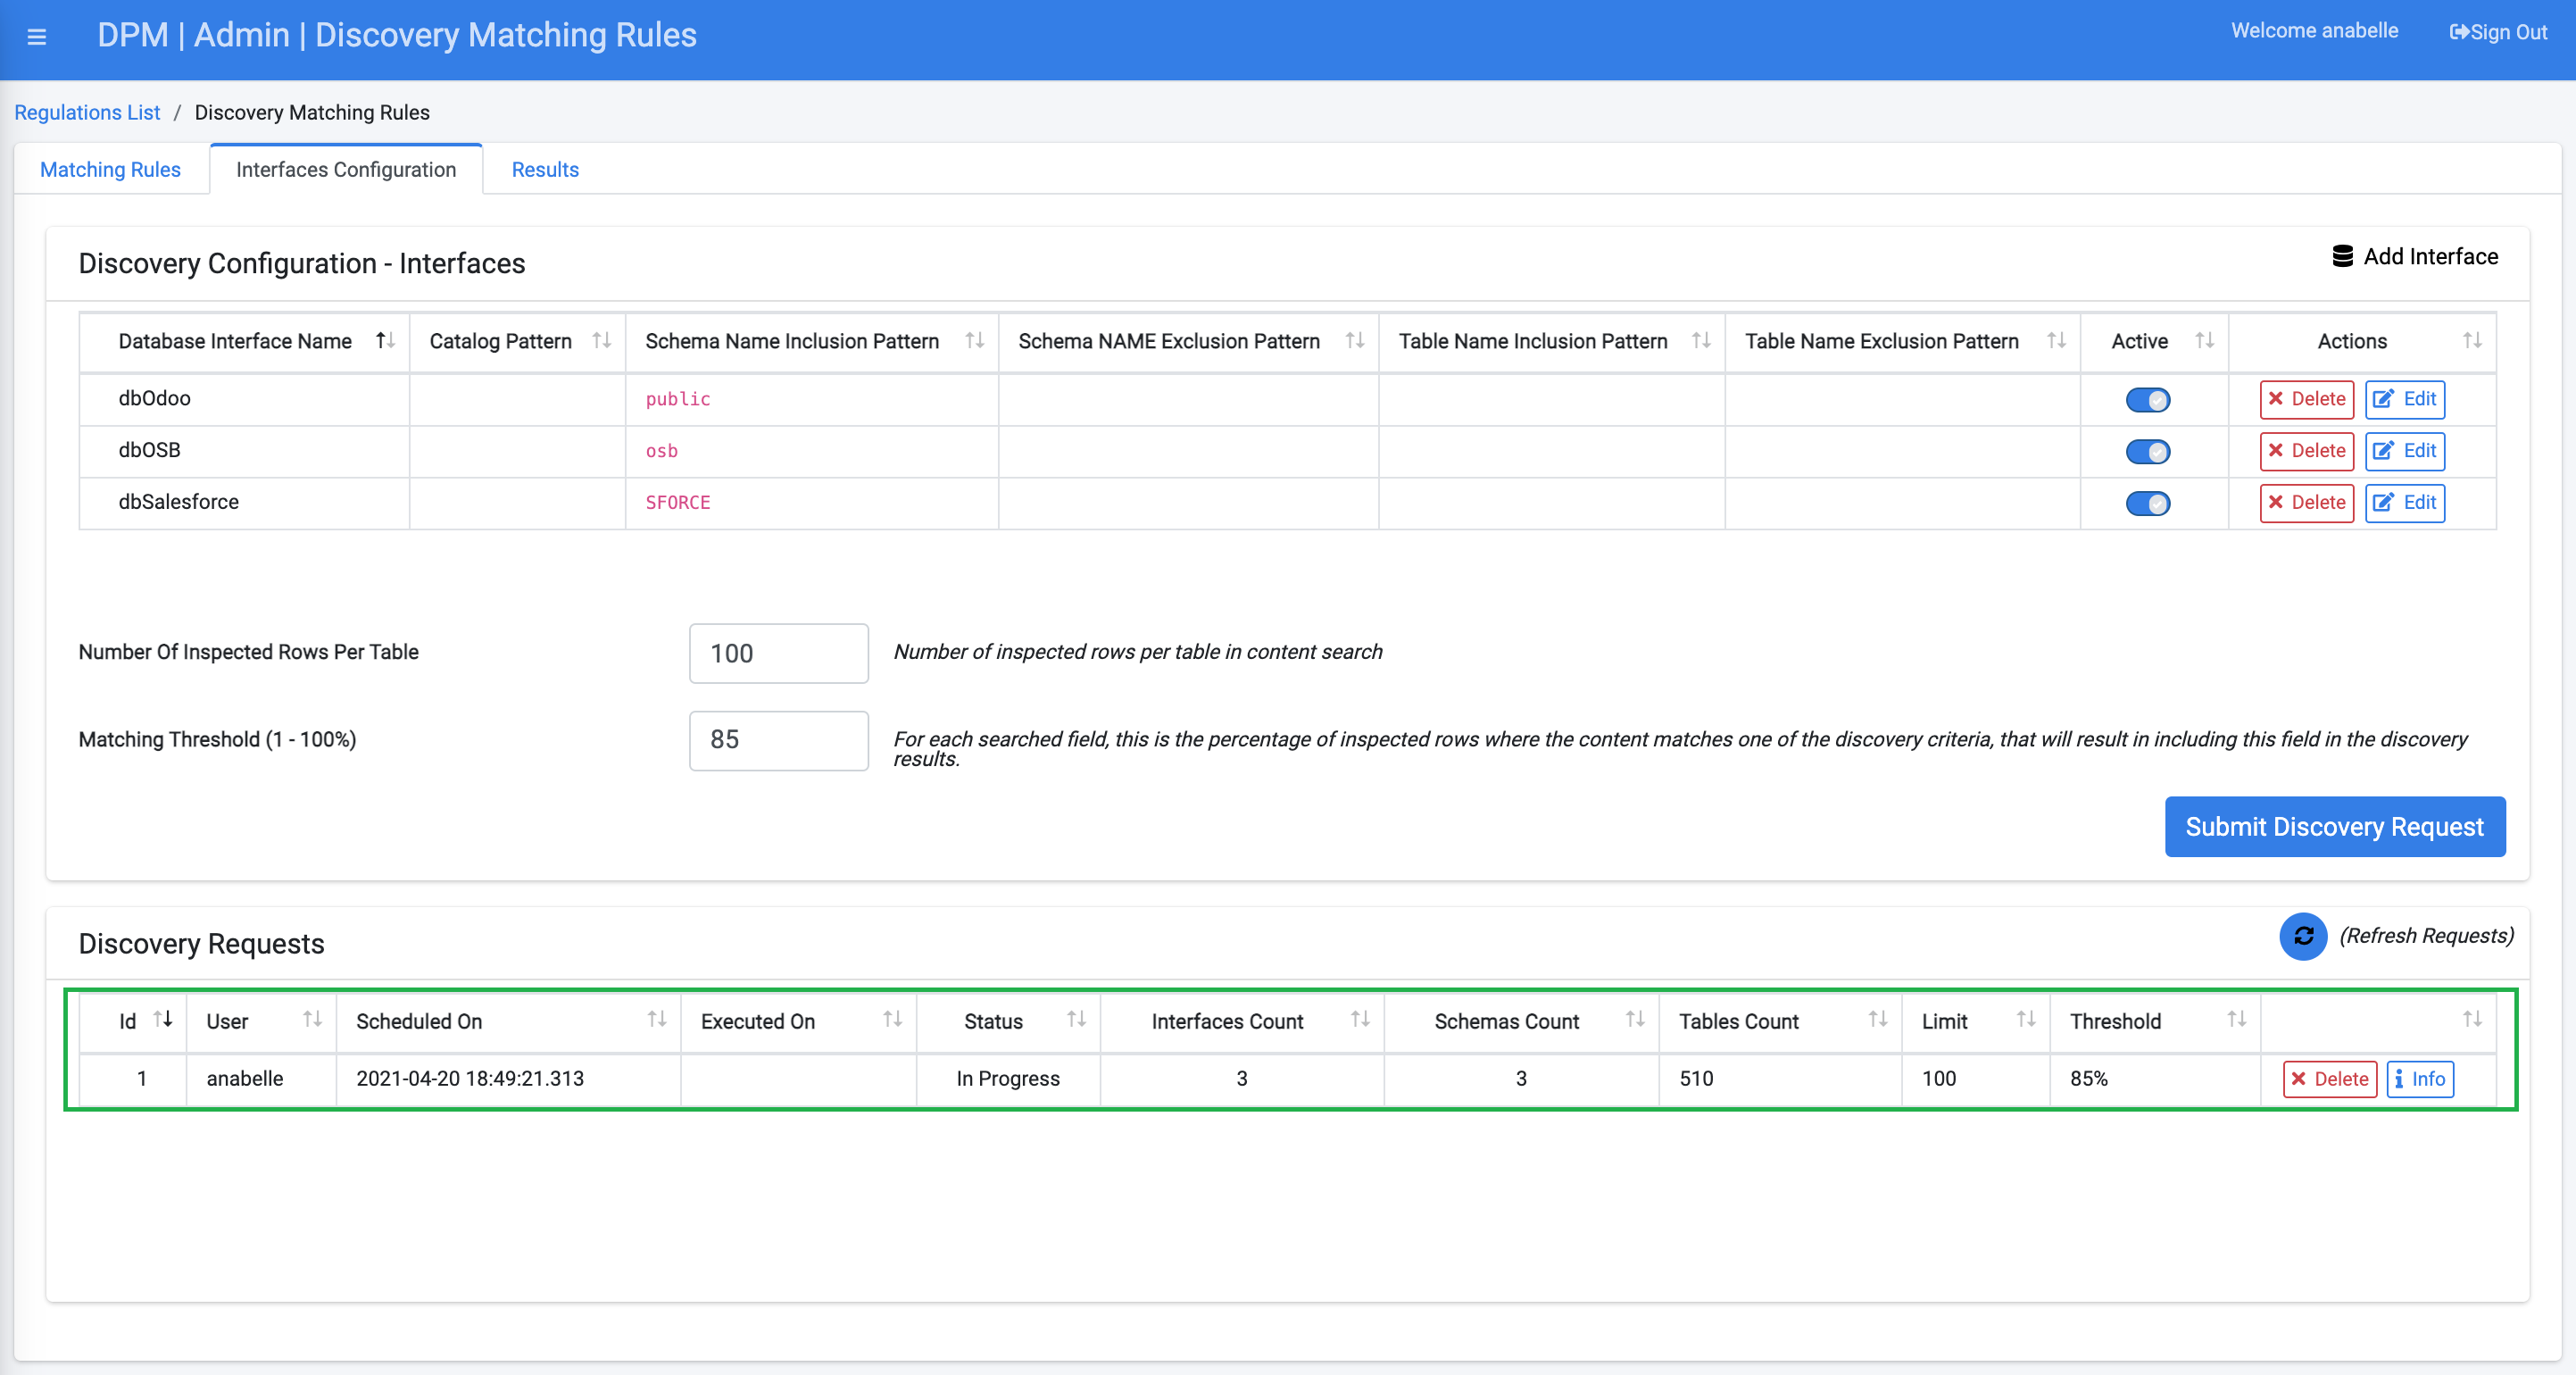Sort requests by Status column arrows
The height and width of the screenshot is (1375, 2576).
point(1076,1019)
